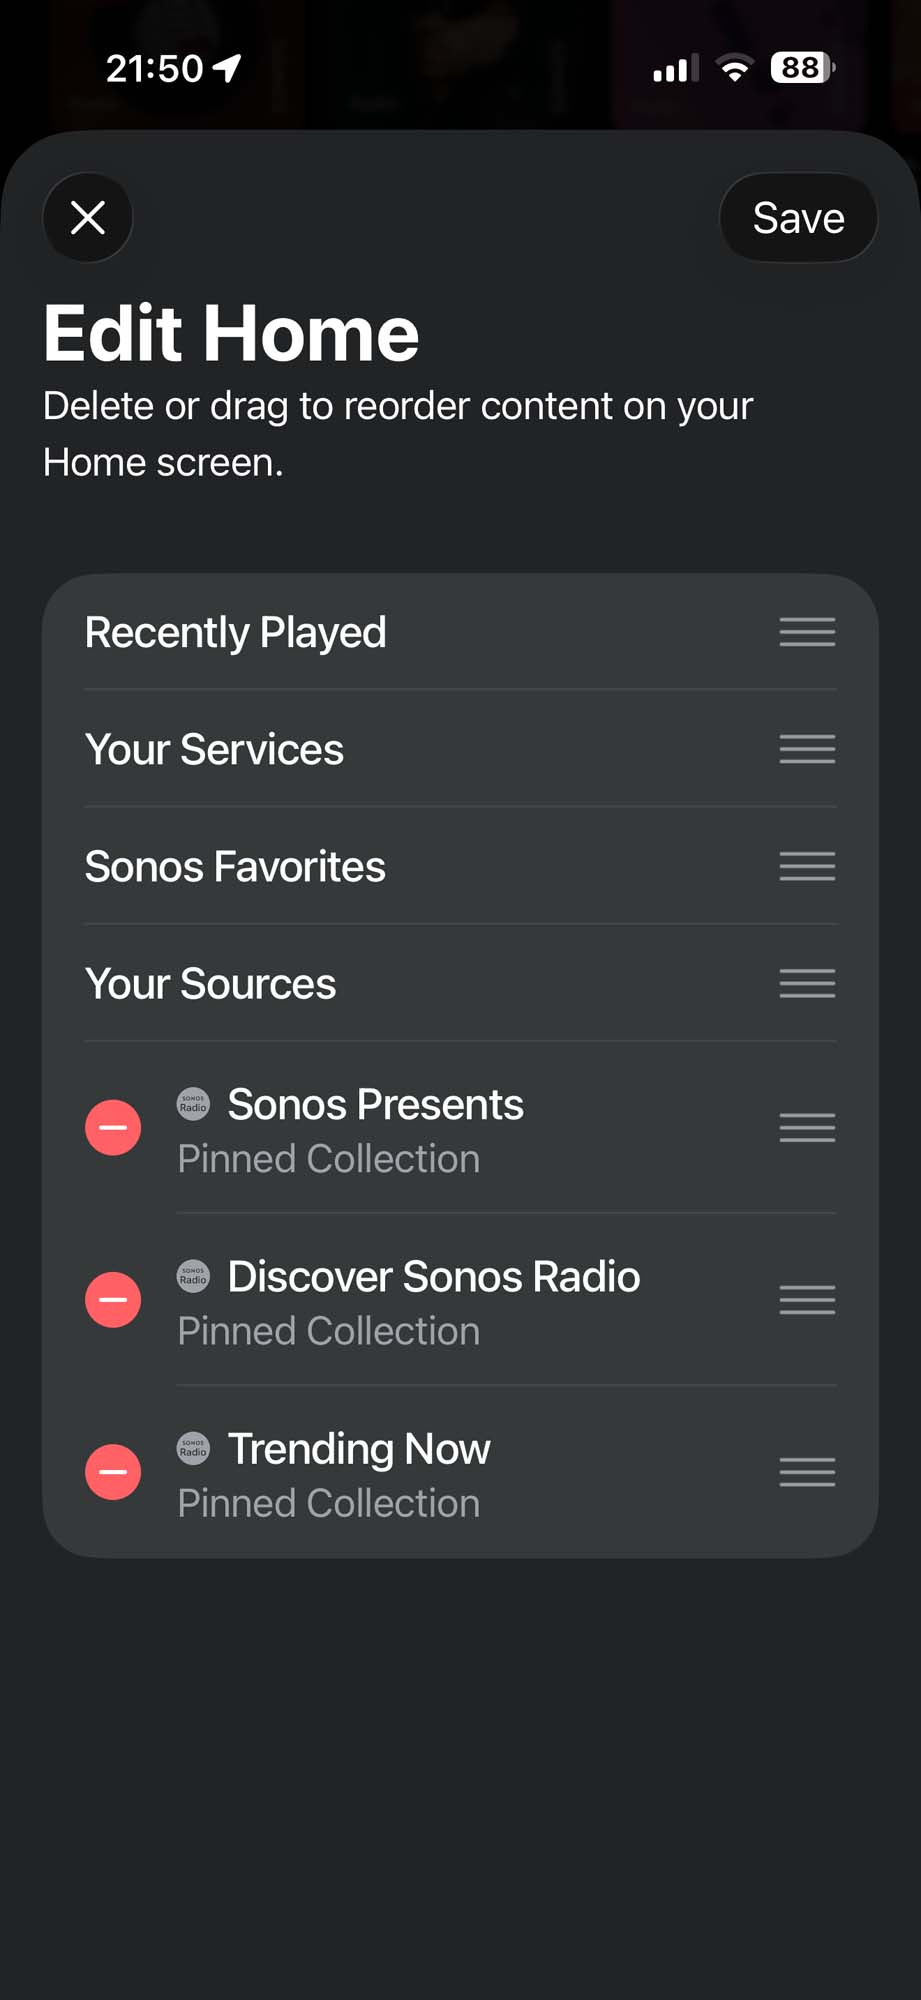Screen dimensions: 921x2000
Task: Select the Your Services row
Action: coord(460,749)
